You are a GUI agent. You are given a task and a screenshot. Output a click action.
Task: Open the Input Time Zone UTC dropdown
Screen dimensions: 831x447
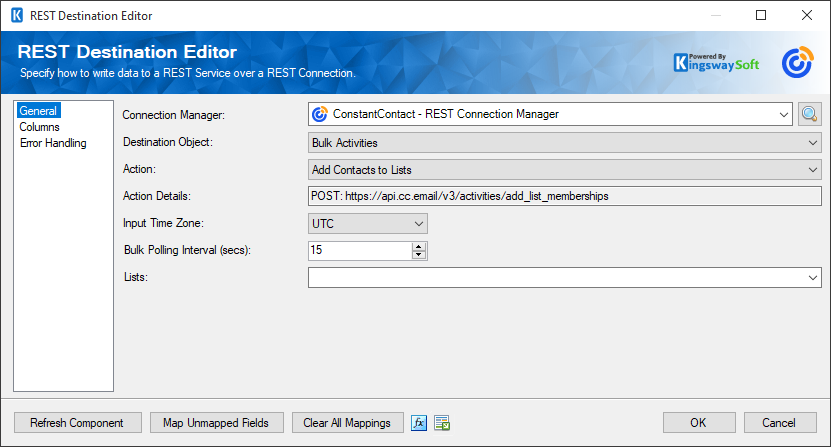coord(367,224)
